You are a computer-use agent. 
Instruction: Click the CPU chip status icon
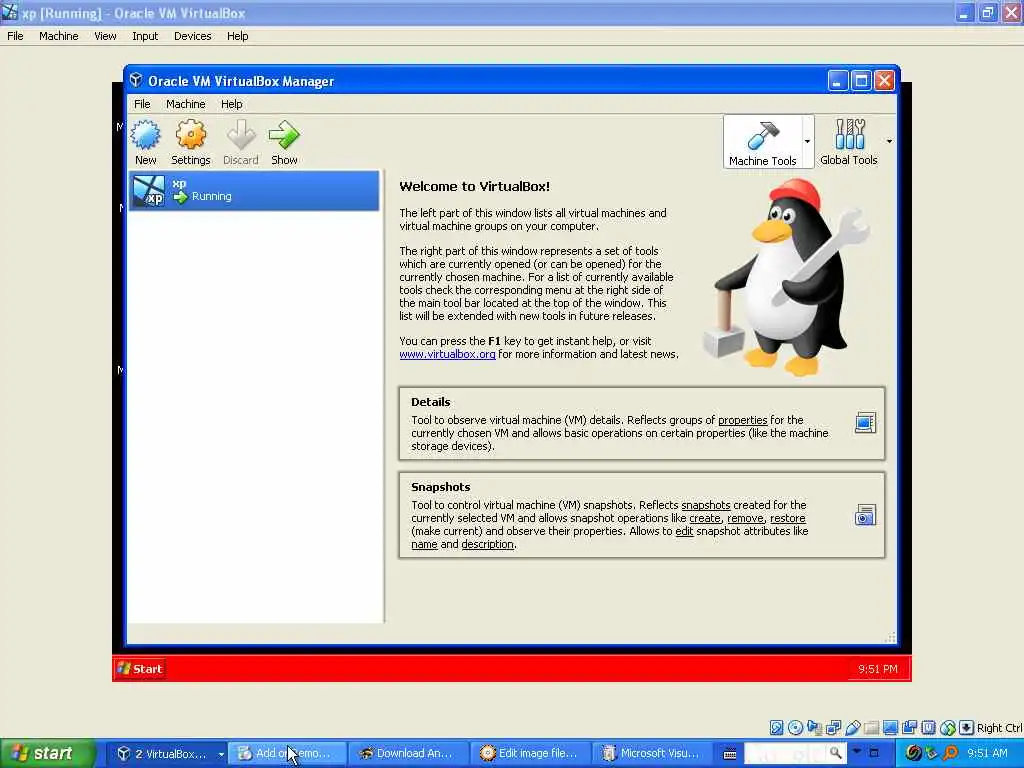[x=928, y=728]
